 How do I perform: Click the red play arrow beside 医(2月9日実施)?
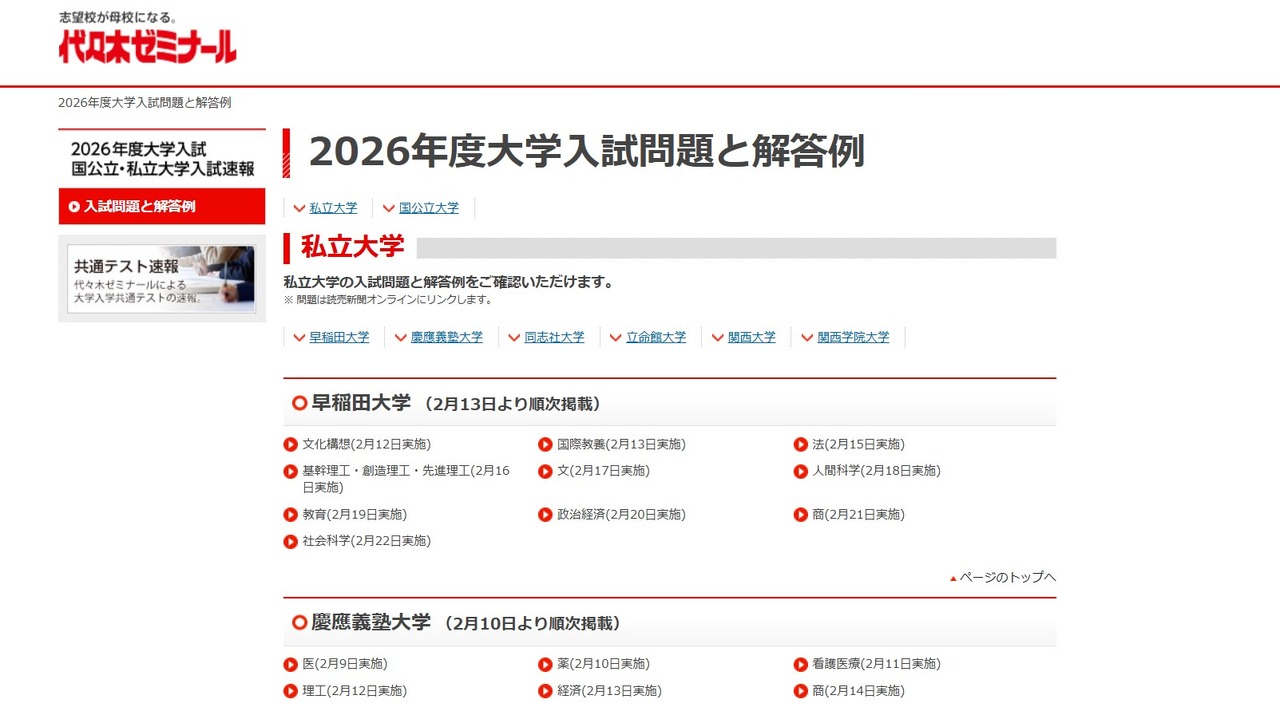pos(290,663)
